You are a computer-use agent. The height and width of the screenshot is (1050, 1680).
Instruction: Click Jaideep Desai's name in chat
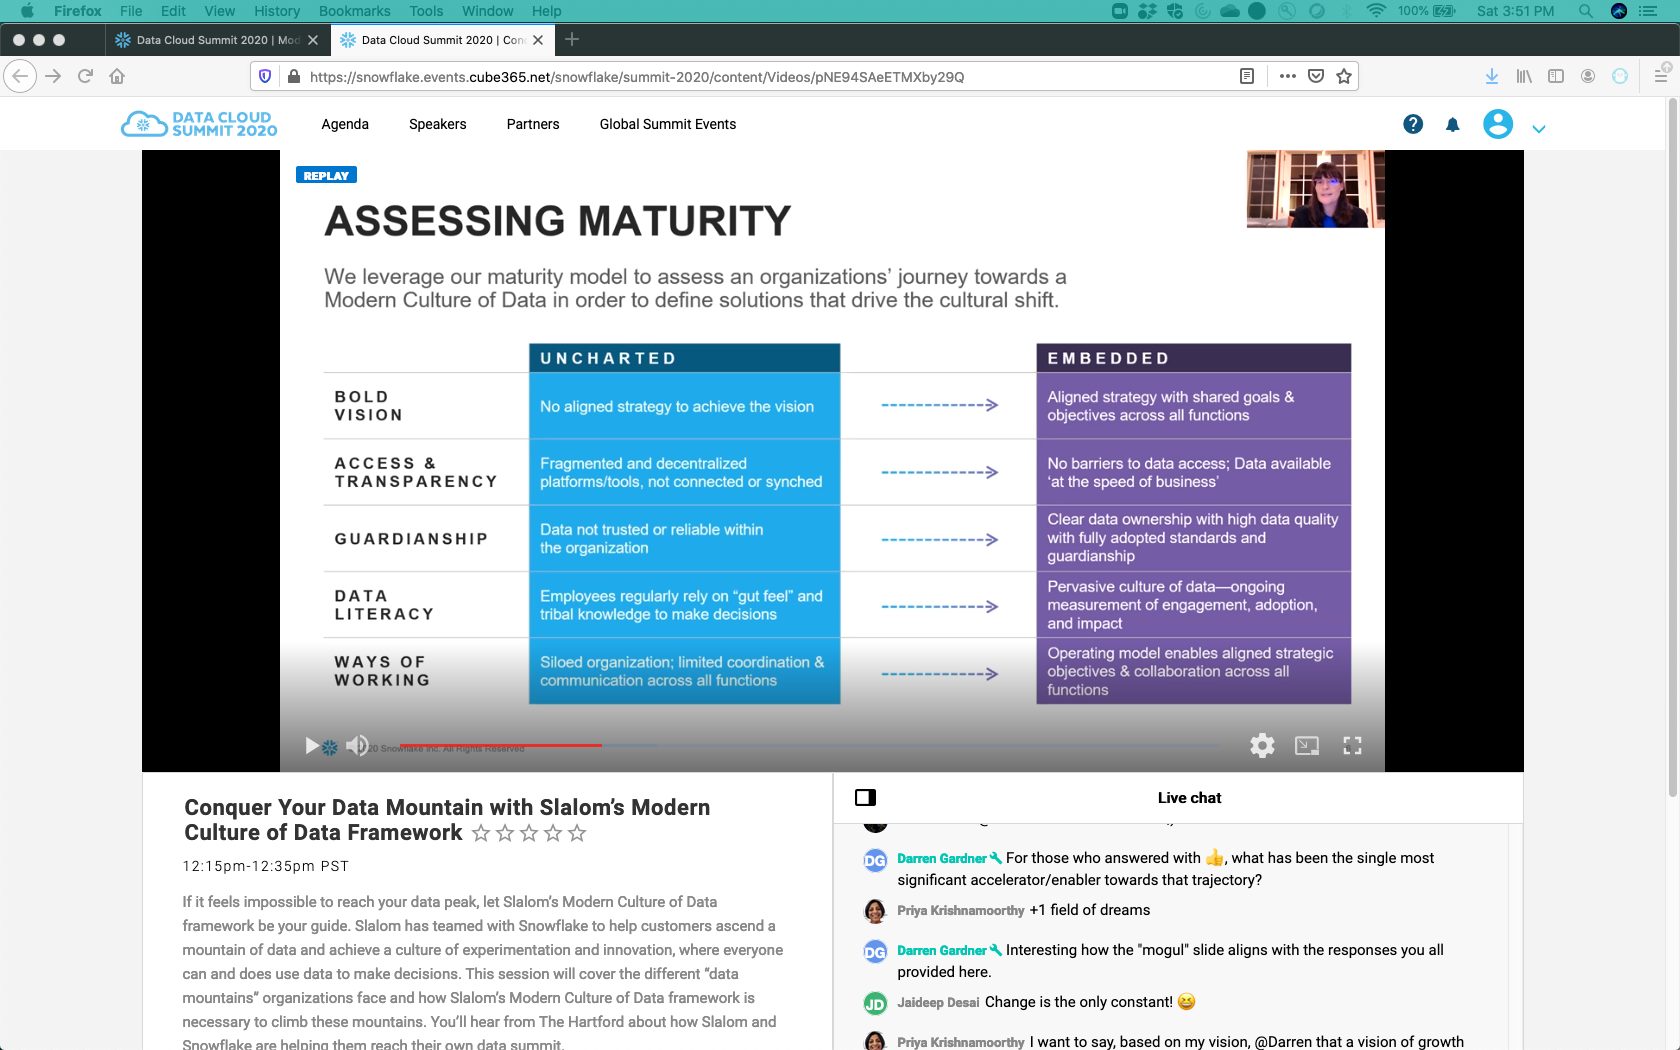point(938,1002)
